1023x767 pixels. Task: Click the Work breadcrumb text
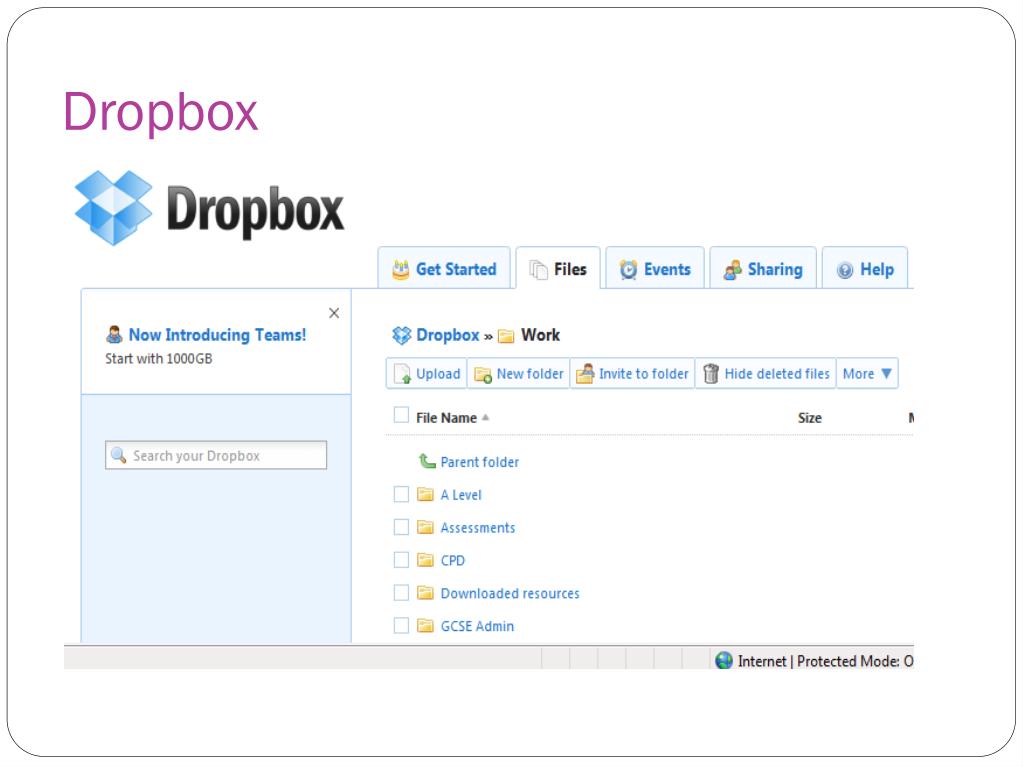(x=540, y=335)
